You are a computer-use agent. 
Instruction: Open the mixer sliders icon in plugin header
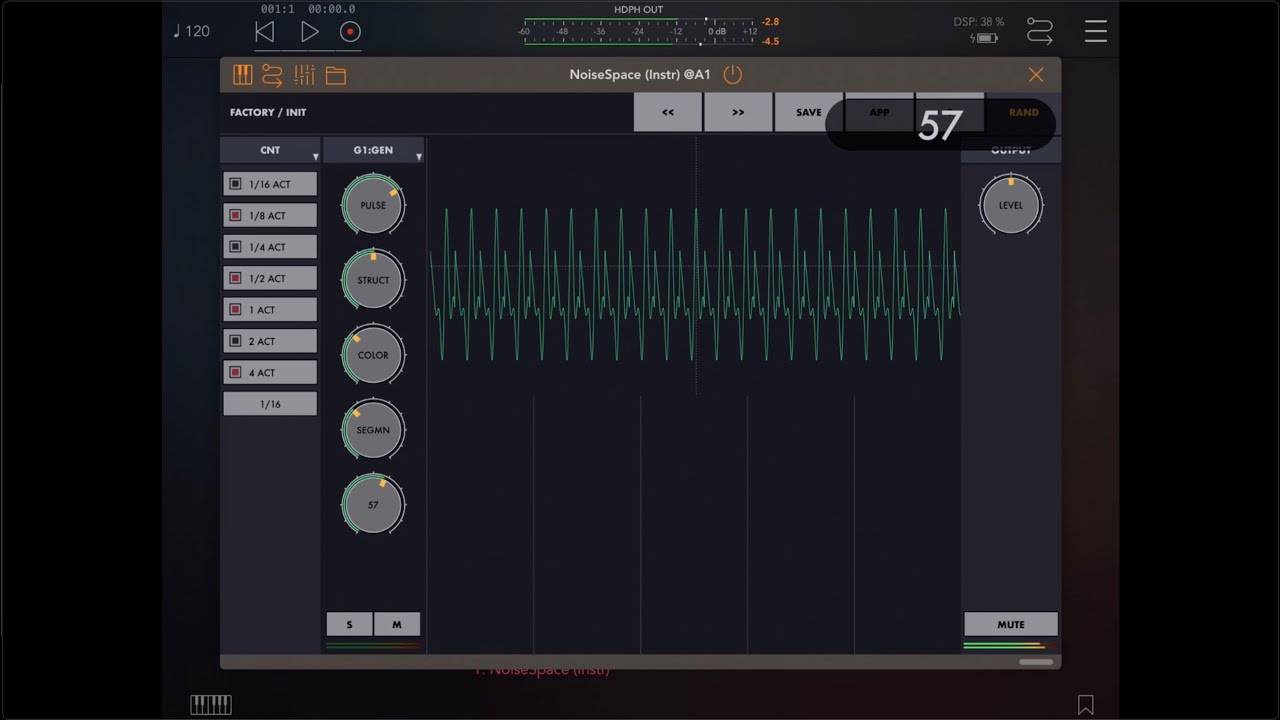305,75
